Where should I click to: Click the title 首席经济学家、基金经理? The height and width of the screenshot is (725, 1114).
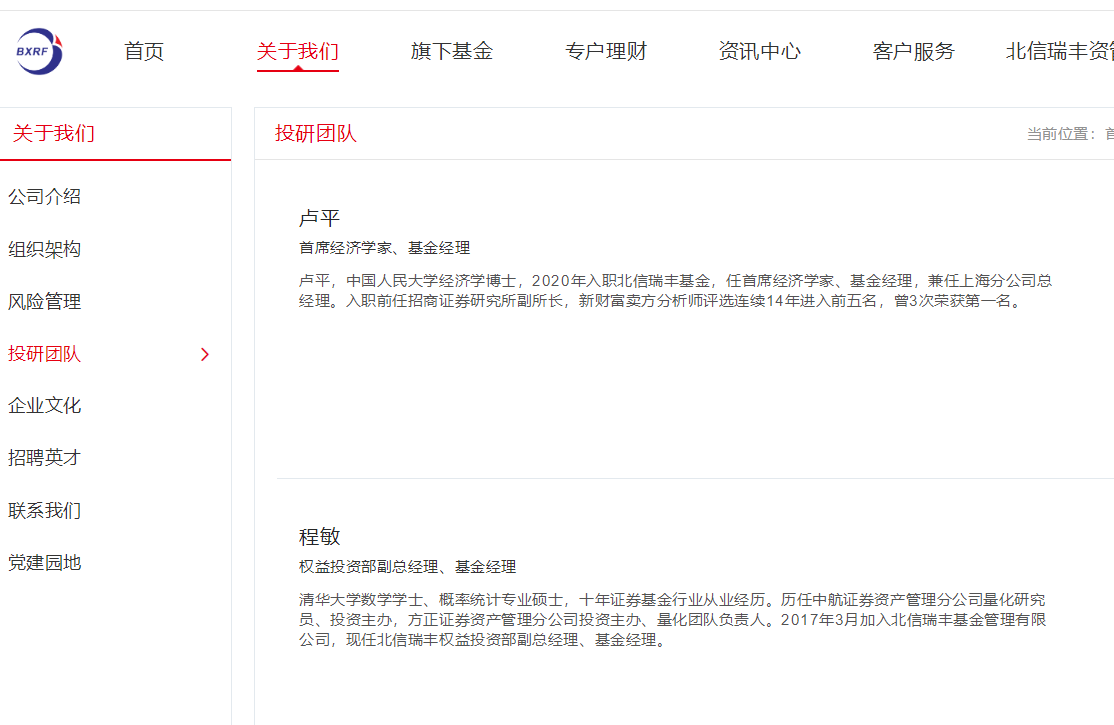[x=384, y=248]
